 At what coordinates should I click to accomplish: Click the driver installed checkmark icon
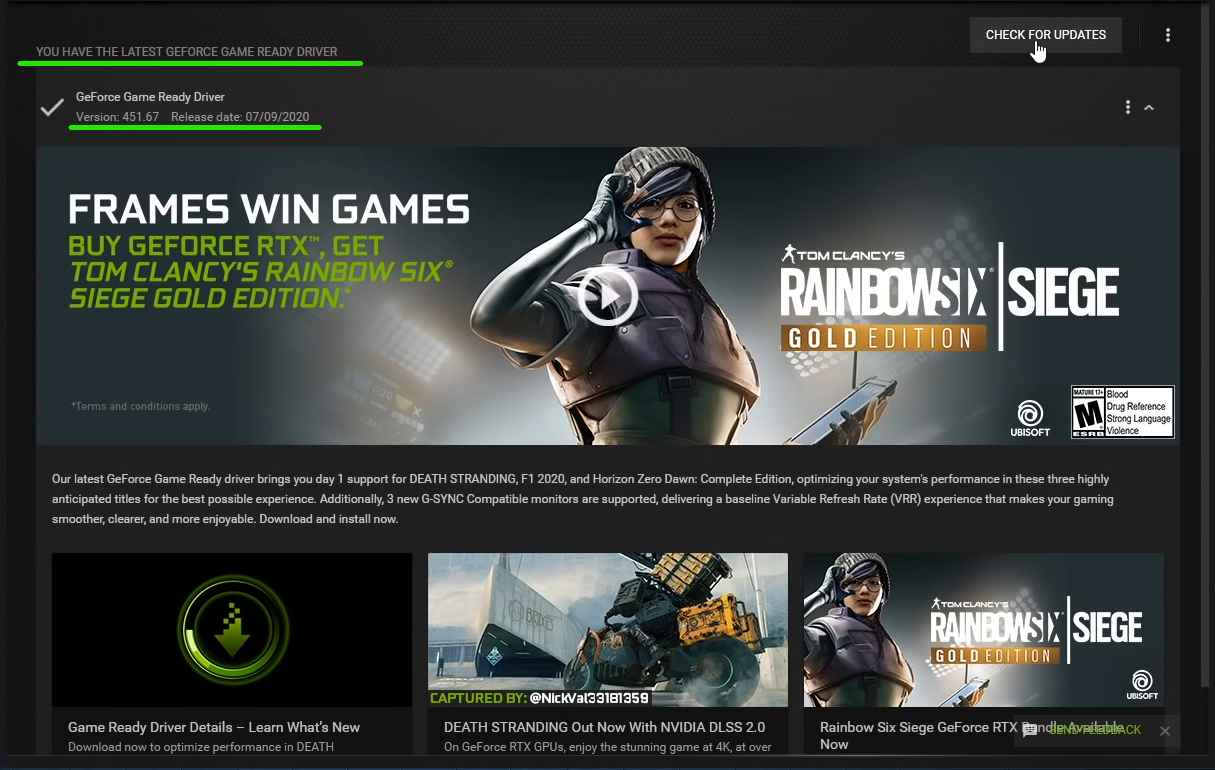pyautogui.click(x=52, y=107)
